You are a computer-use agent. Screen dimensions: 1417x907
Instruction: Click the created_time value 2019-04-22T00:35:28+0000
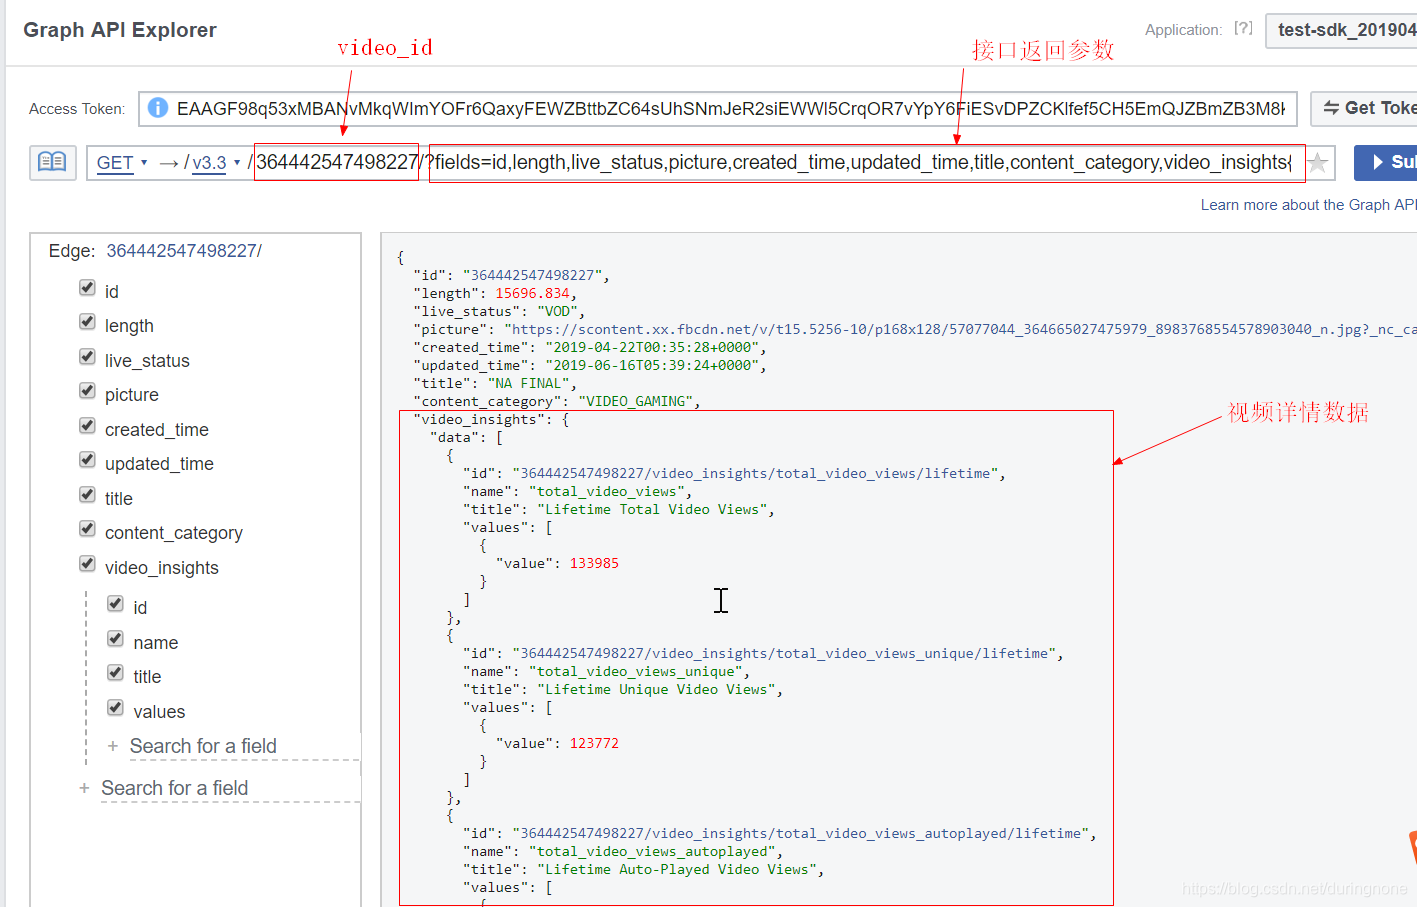[652, 347]
